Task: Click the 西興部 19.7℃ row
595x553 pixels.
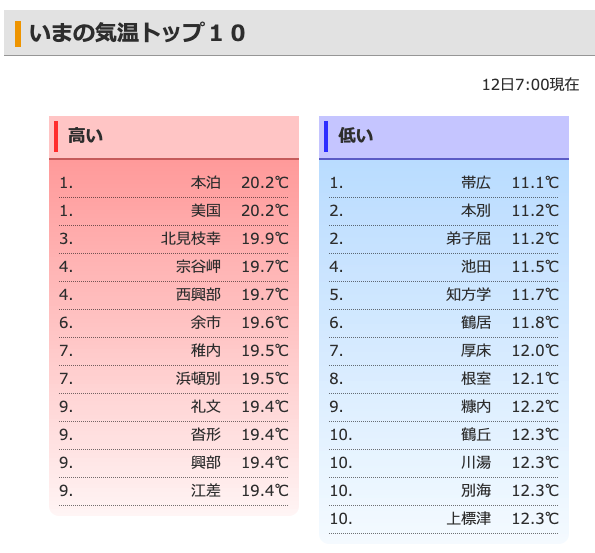Action: click(173, 295)
